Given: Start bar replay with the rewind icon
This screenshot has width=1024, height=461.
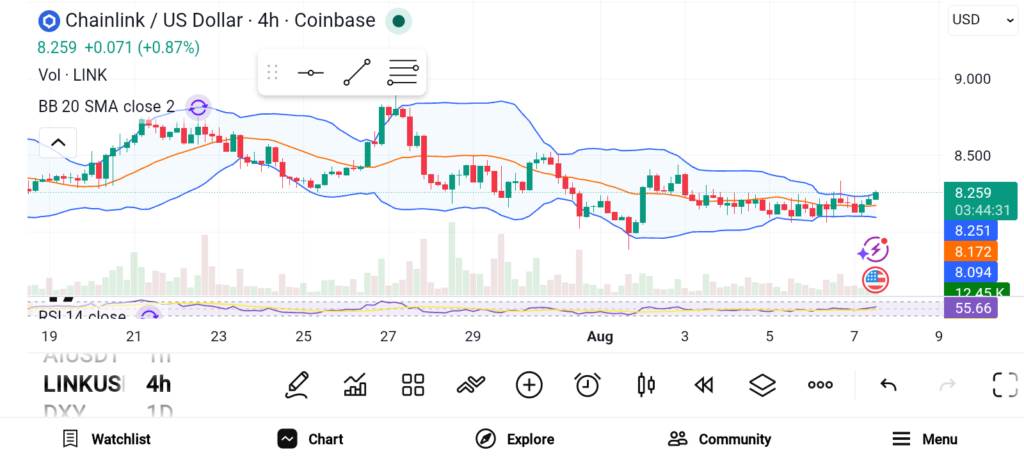Looking at the screenshot, I should click(x=703, y=385).
